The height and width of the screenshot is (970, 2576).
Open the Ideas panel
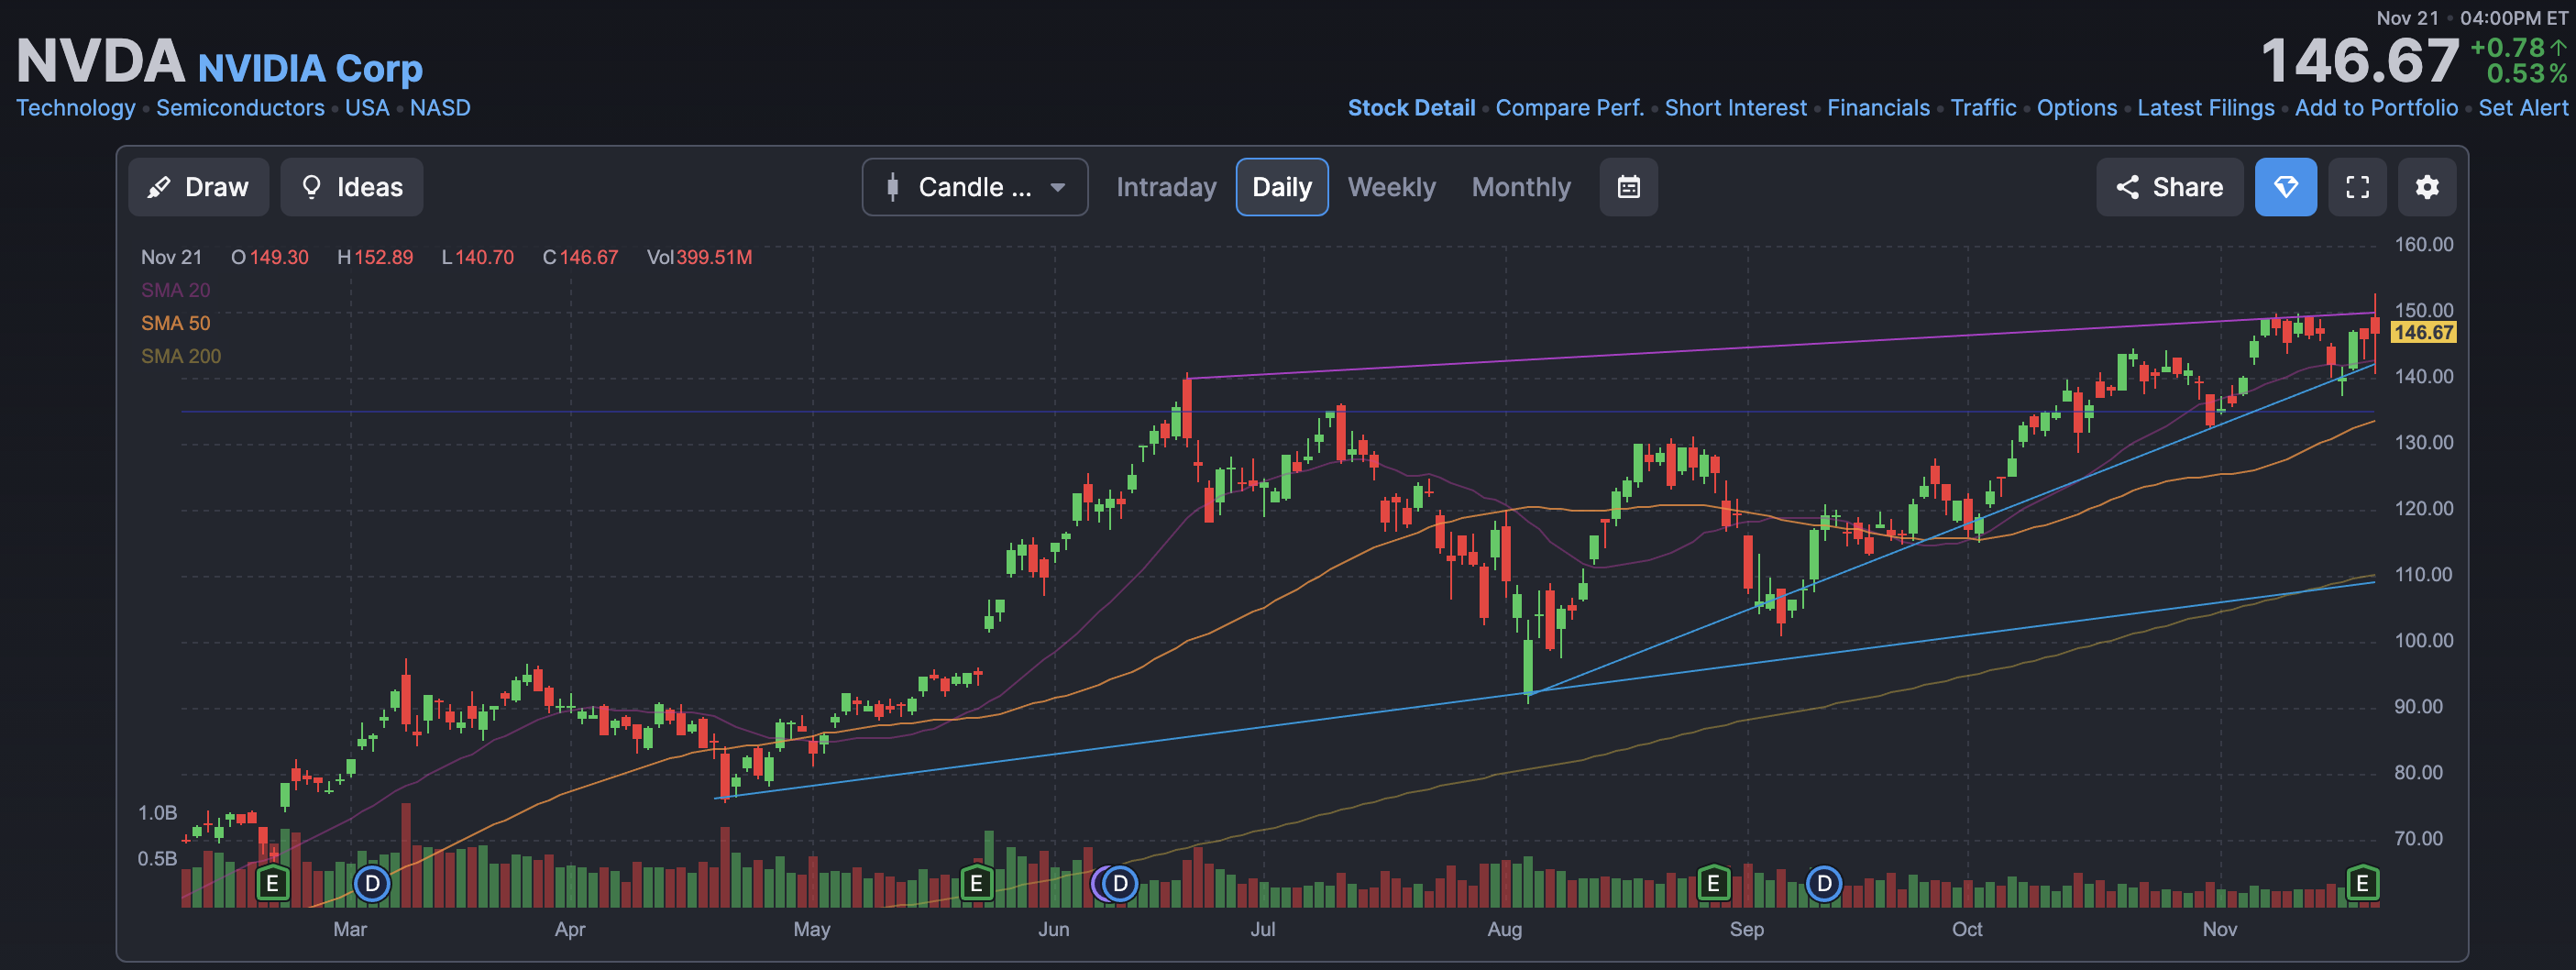(352, 187)
